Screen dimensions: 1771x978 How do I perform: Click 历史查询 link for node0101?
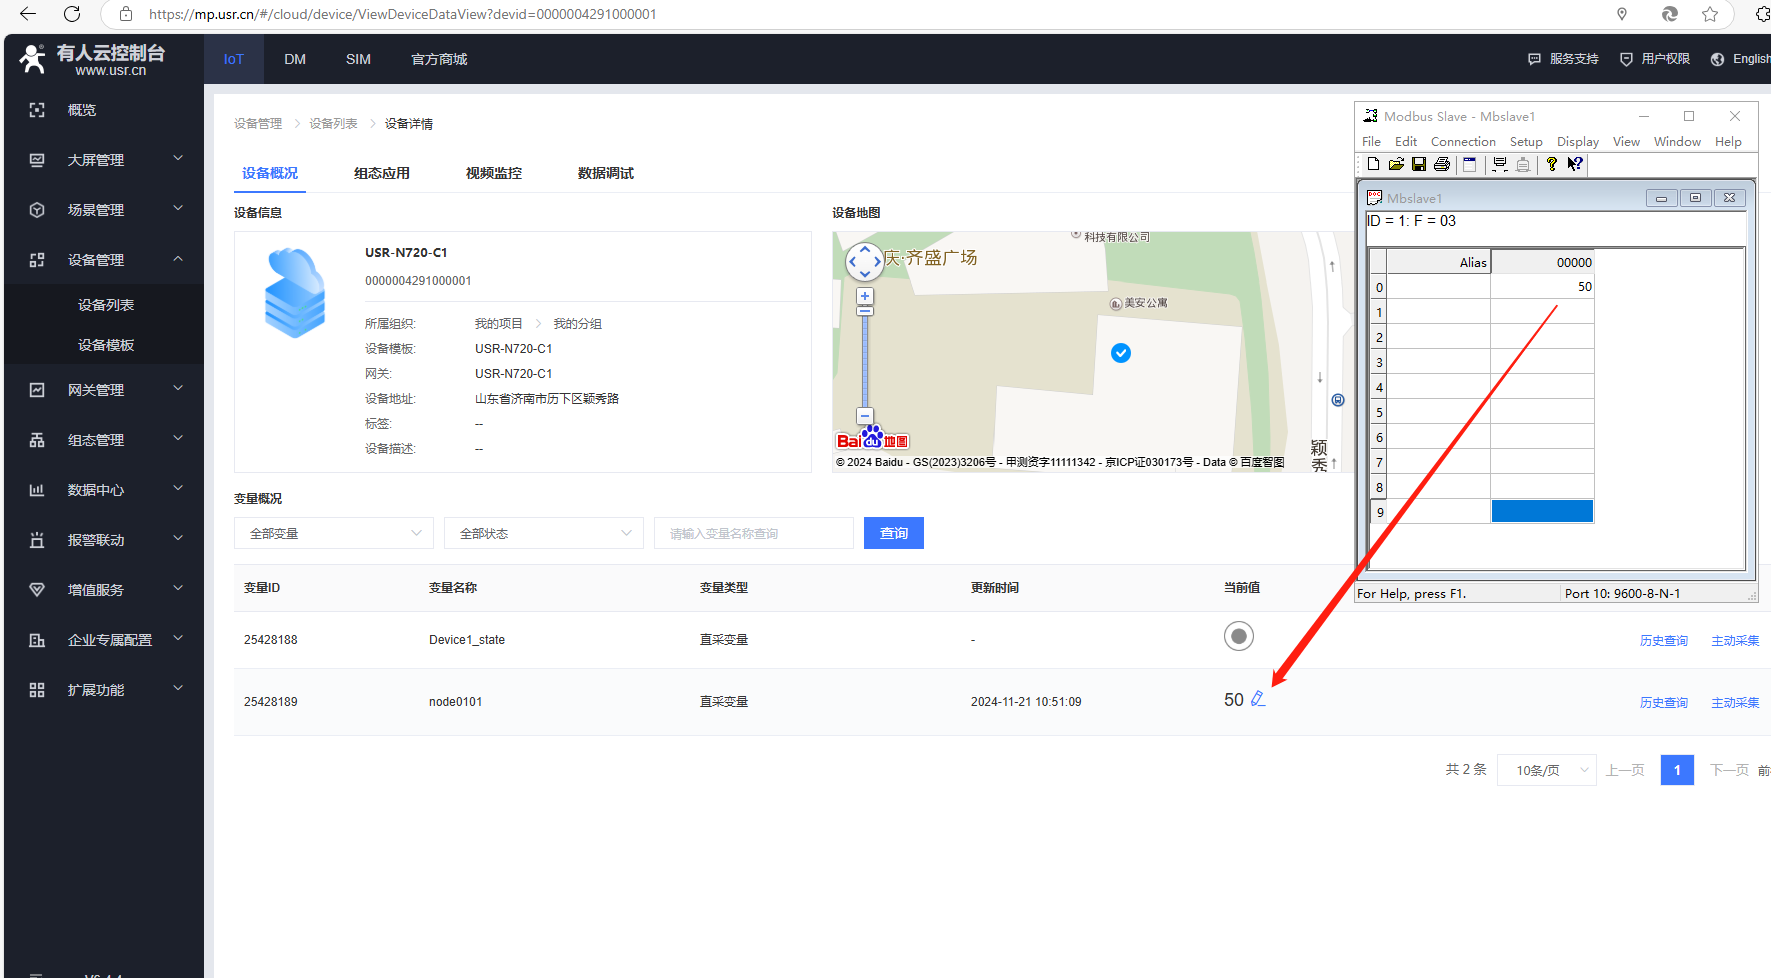click(1664, 703)
